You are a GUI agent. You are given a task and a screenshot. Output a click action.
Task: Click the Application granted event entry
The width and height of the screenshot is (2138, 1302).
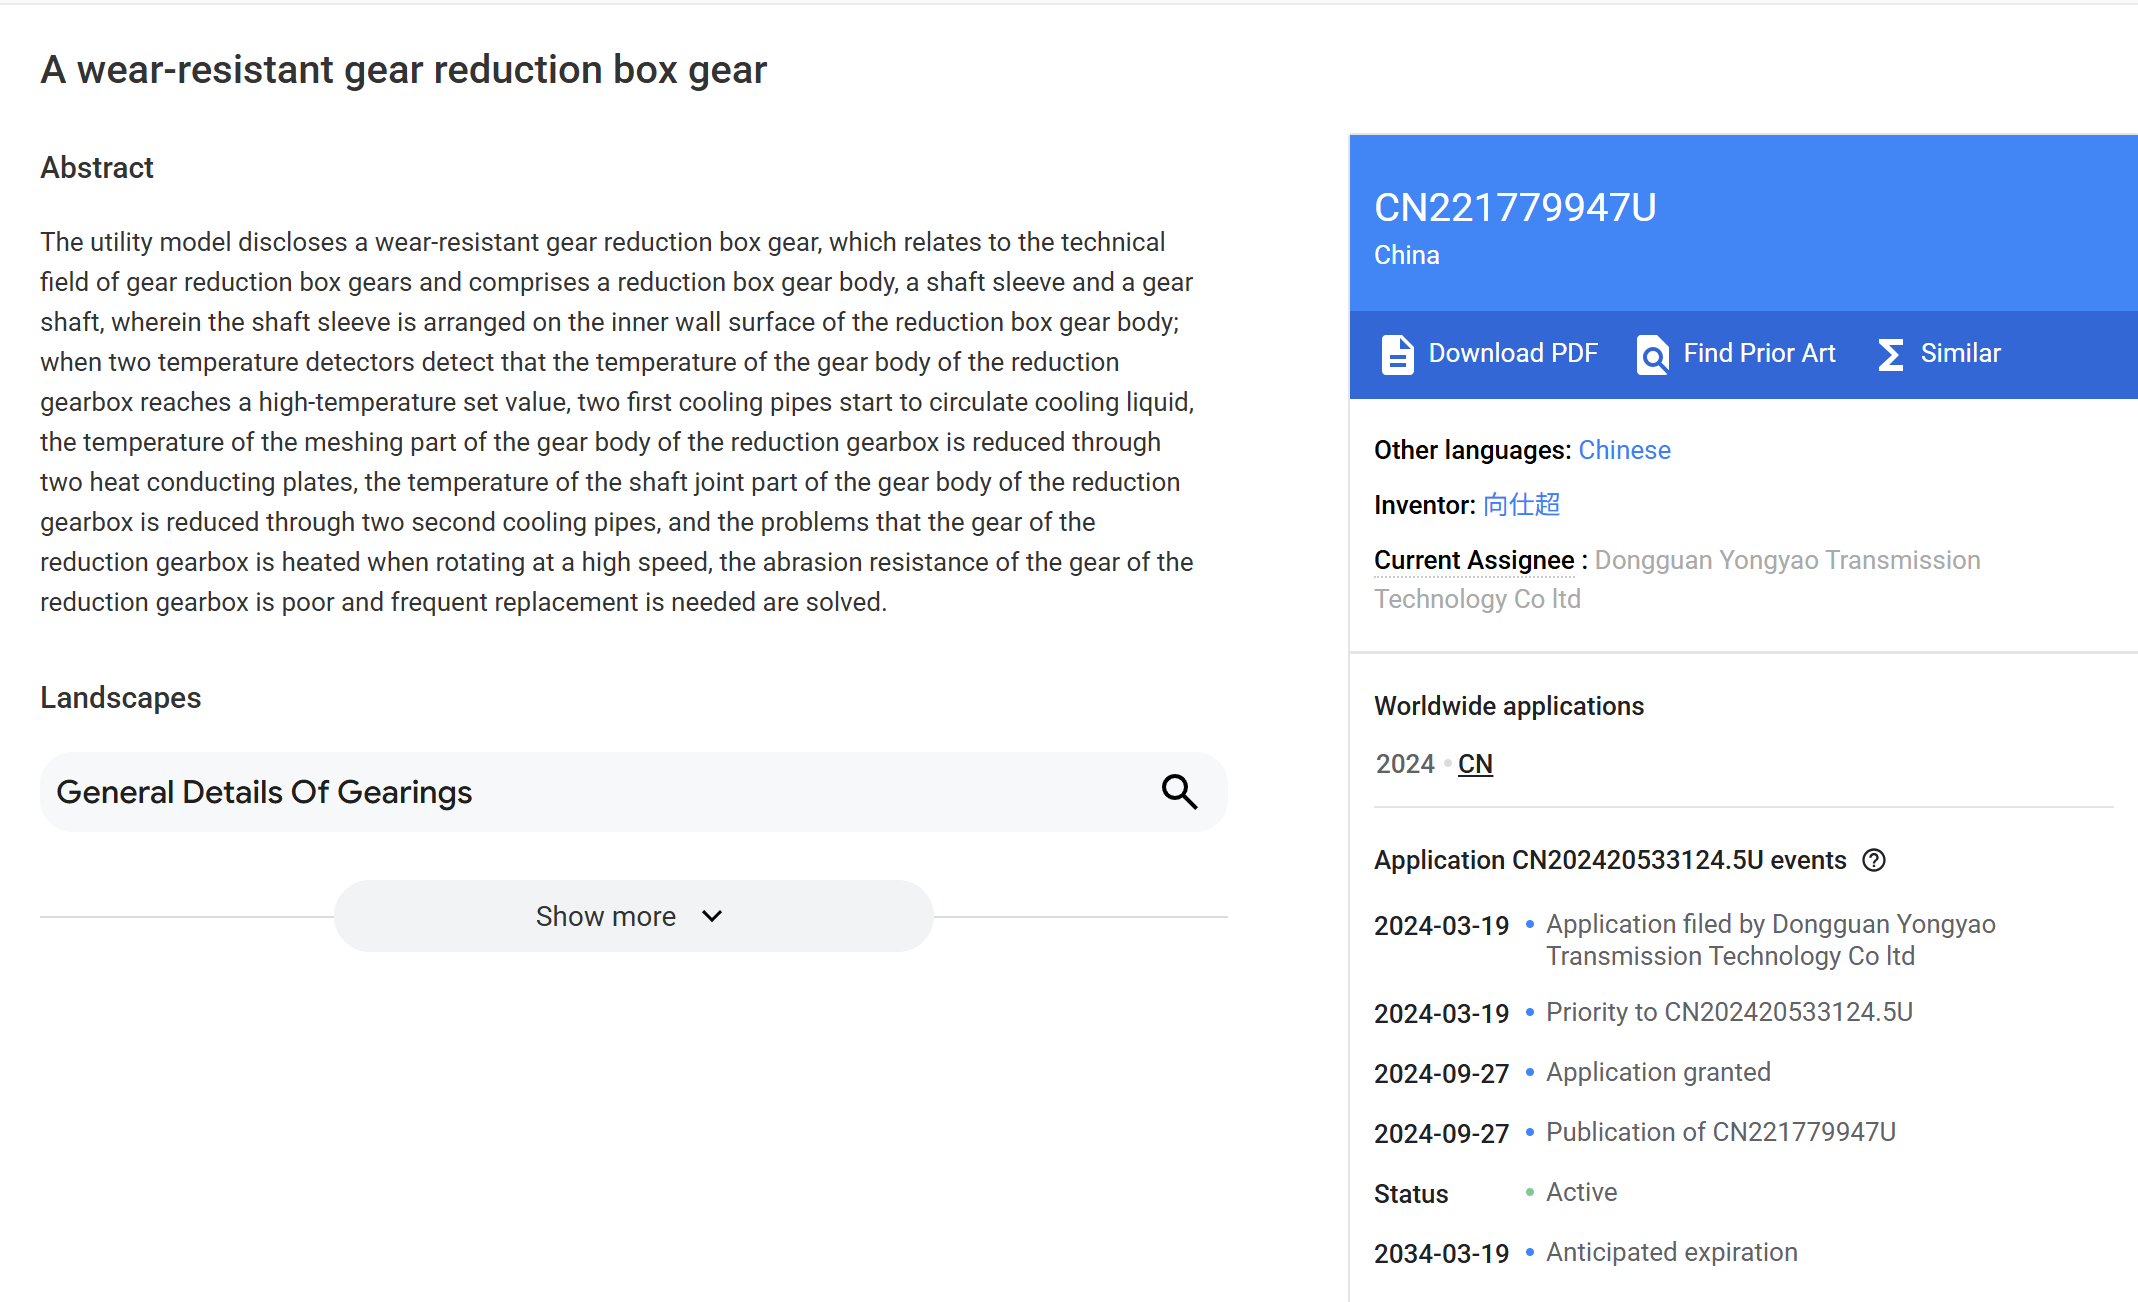tap(1658, 1072)
